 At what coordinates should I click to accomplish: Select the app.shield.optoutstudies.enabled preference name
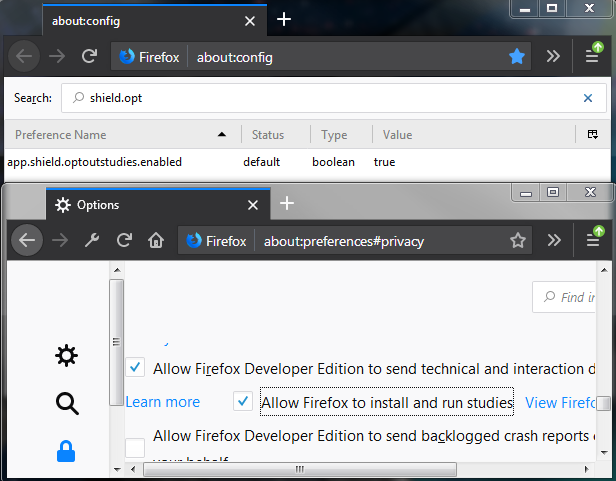tap(95, 162)
